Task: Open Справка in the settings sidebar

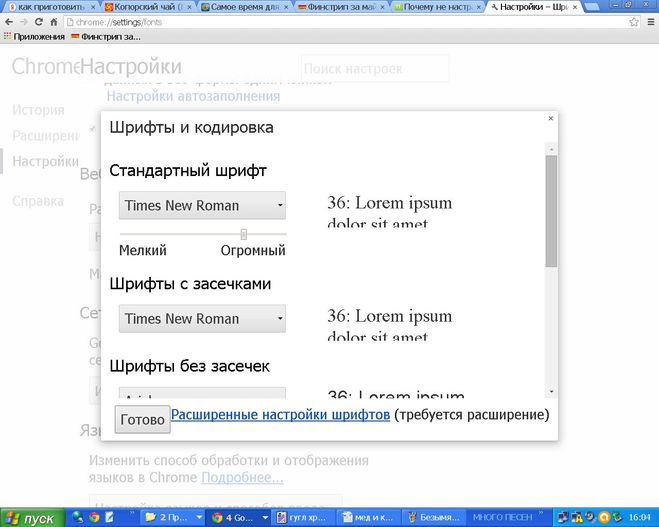Action: (38, 201)
